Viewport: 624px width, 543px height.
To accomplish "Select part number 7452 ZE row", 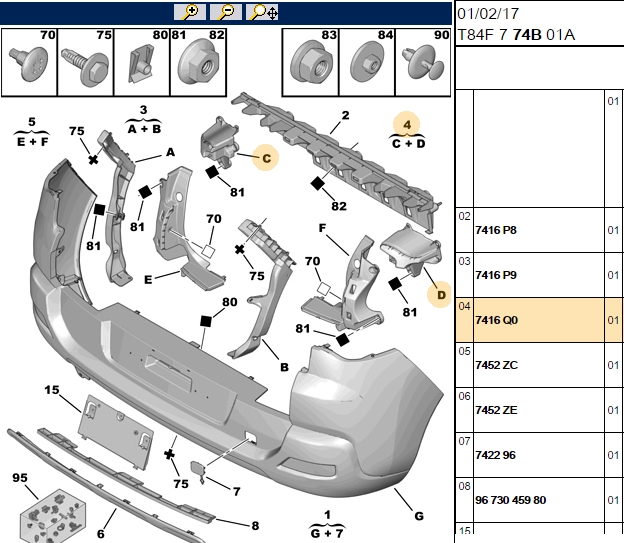I will 539,410.
